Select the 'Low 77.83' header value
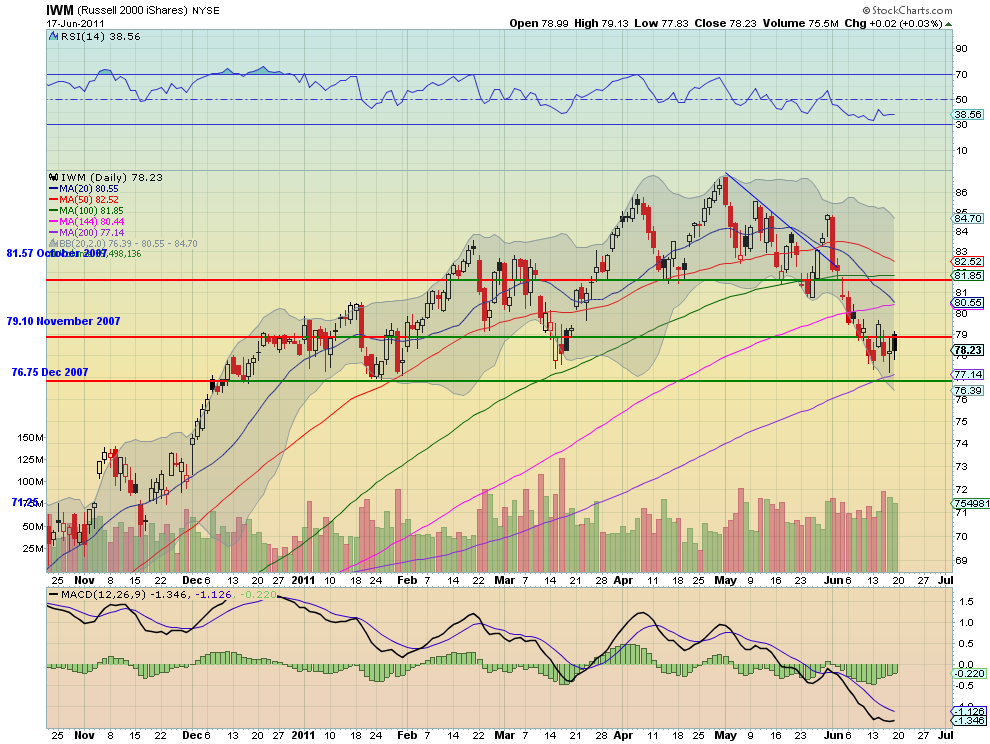The width and height of the screenshot is (990, 744). [x=662, y=23]
